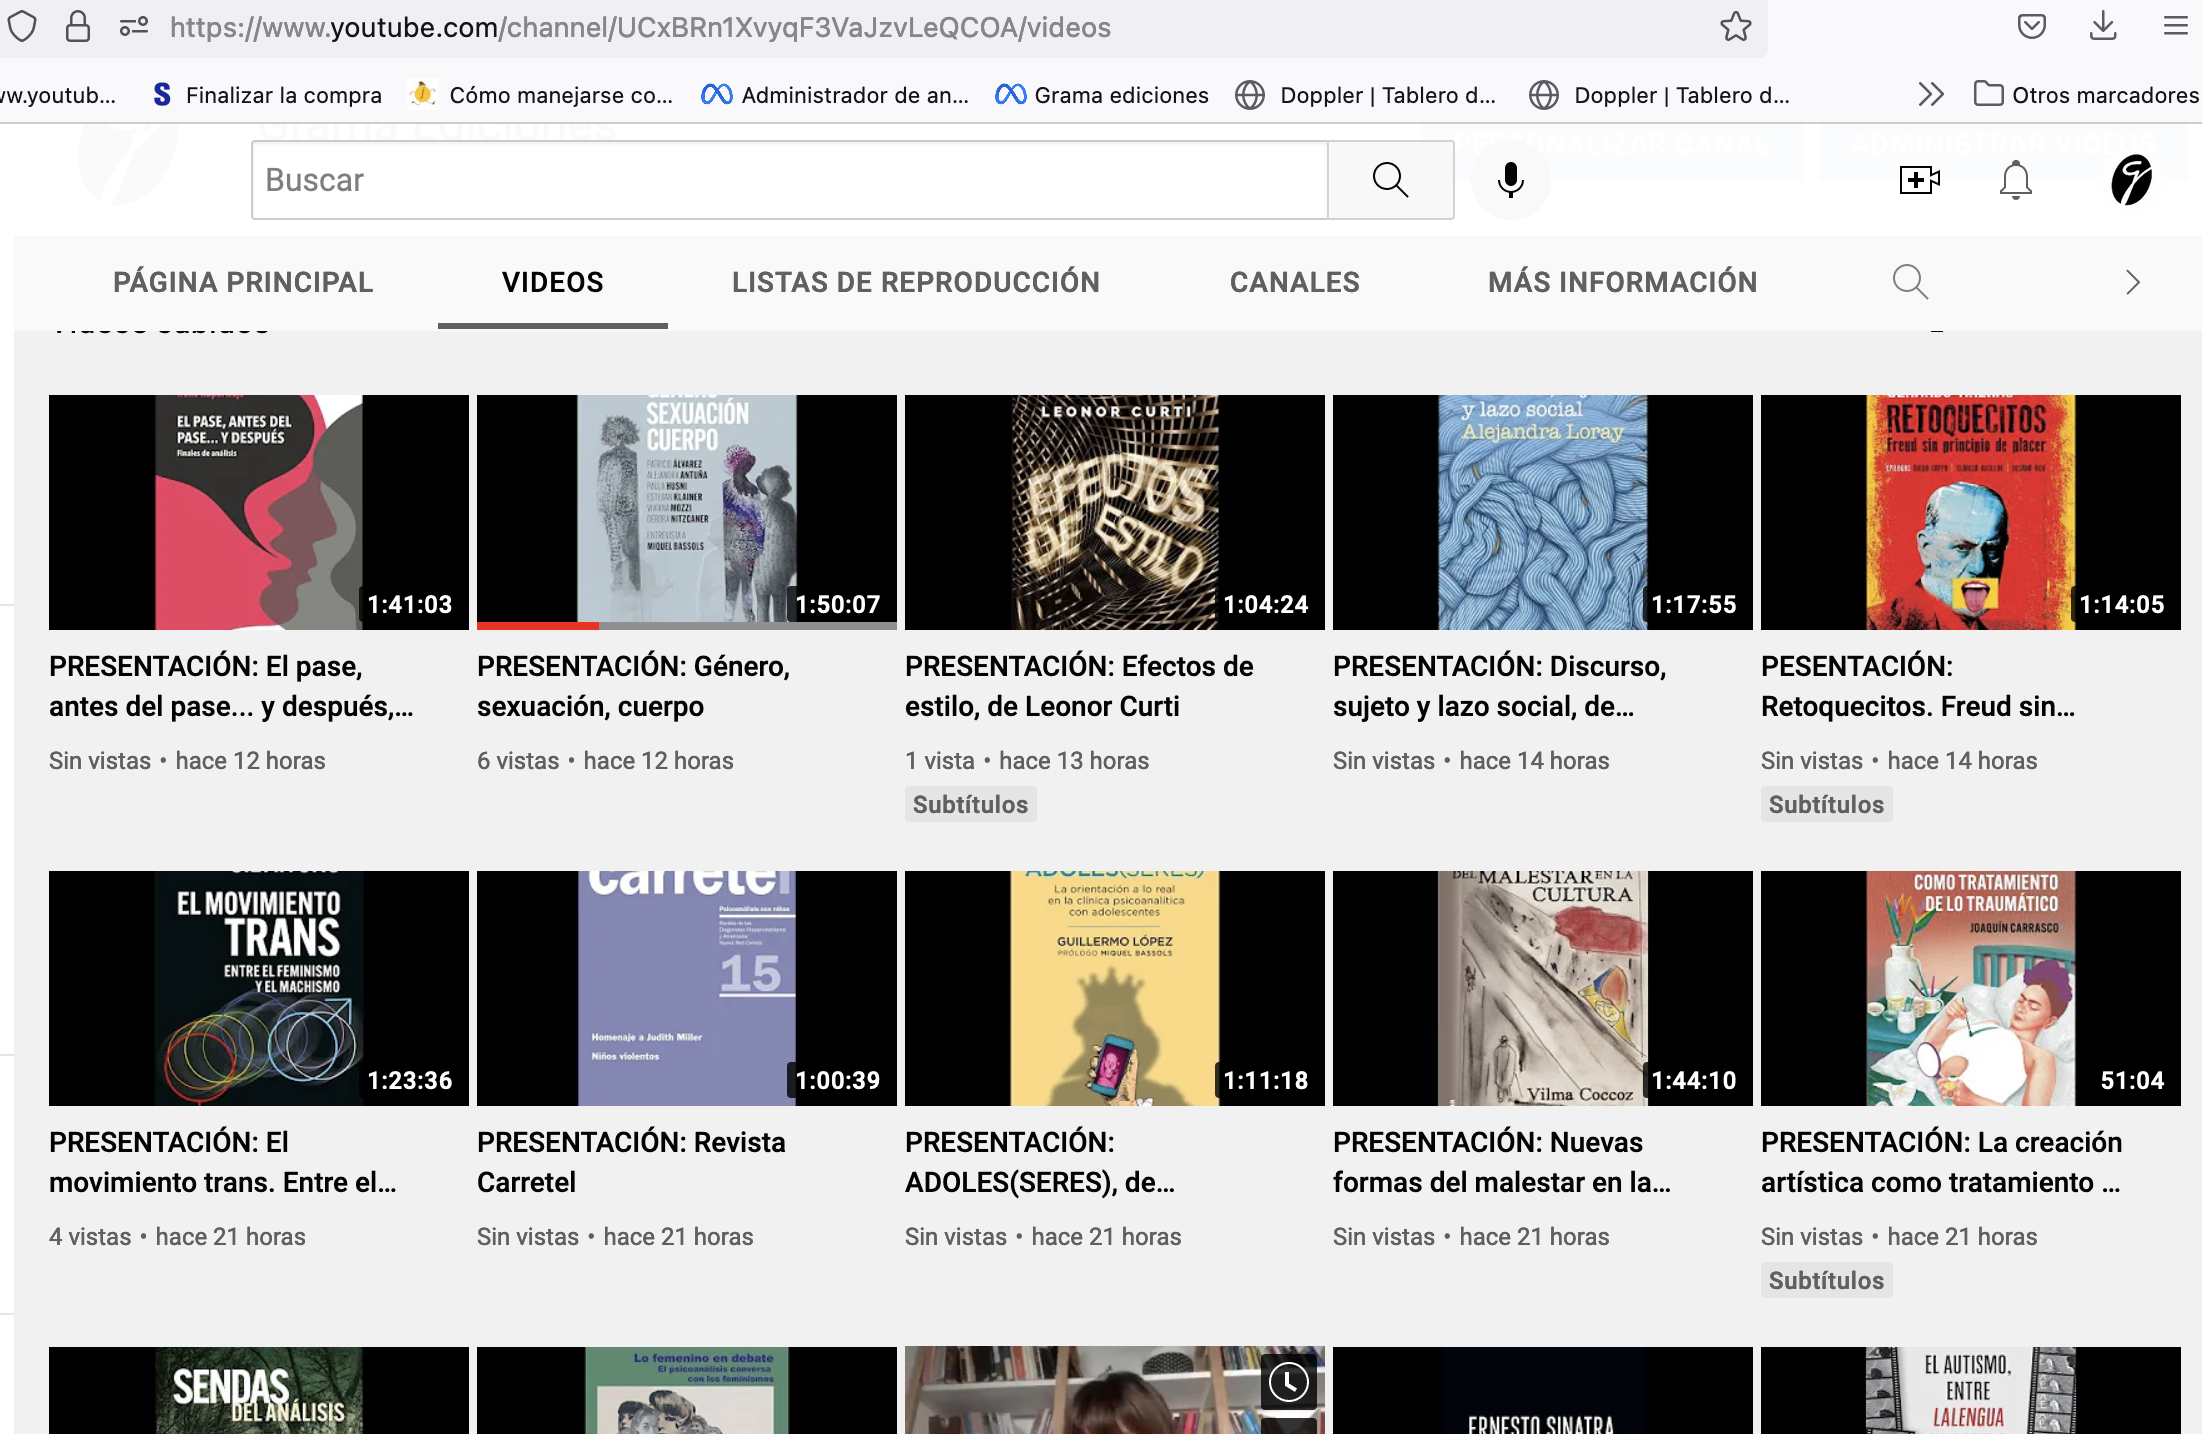
Task: Open Efectos de estilo video thumbnail
Action: coord(1115,512)
